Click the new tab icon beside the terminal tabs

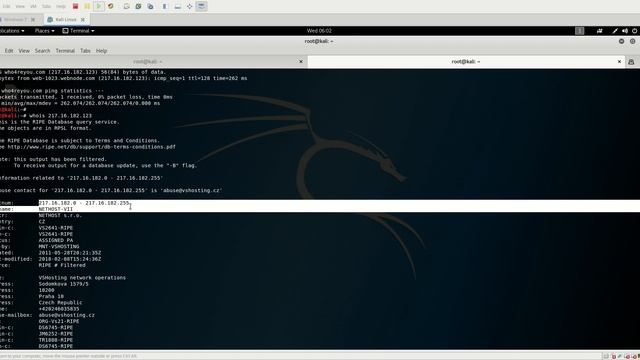631,62
